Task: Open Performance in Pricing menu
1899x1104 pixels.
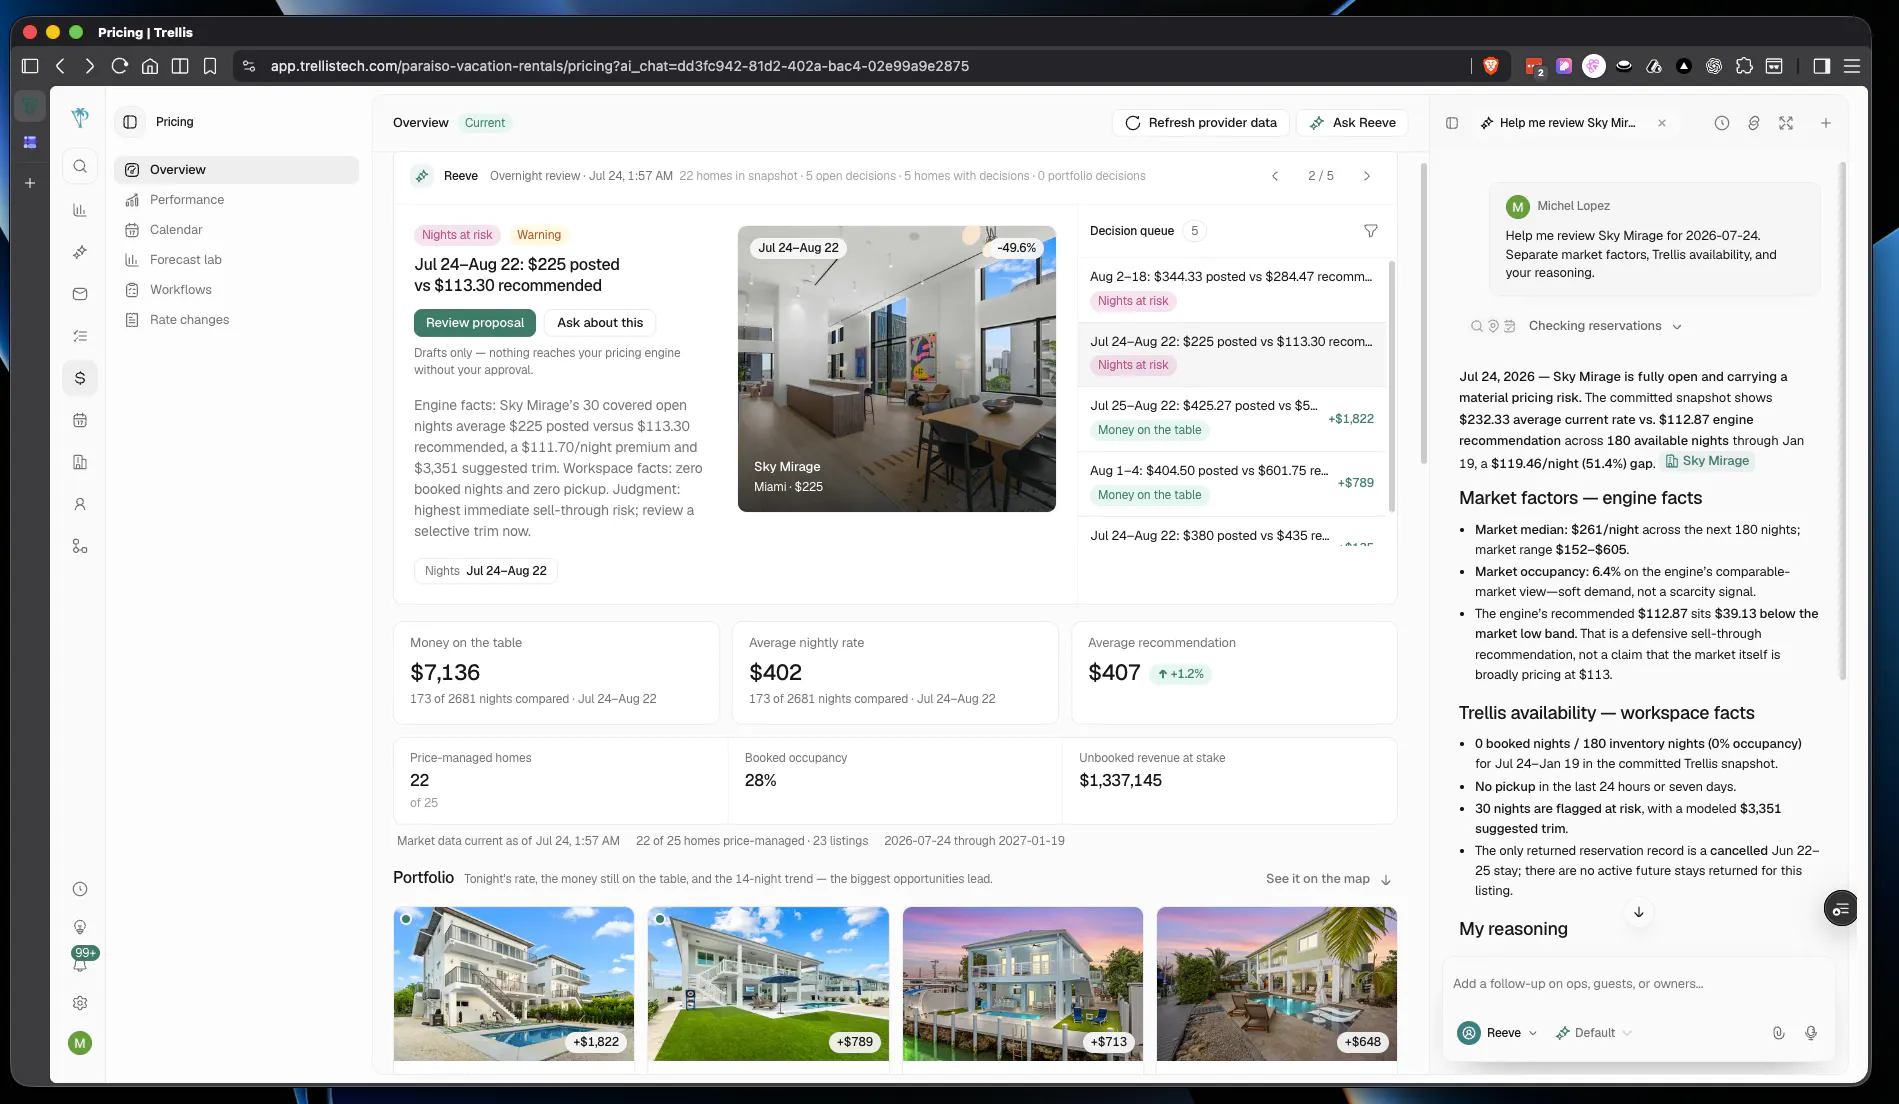Action: (236, 200)
